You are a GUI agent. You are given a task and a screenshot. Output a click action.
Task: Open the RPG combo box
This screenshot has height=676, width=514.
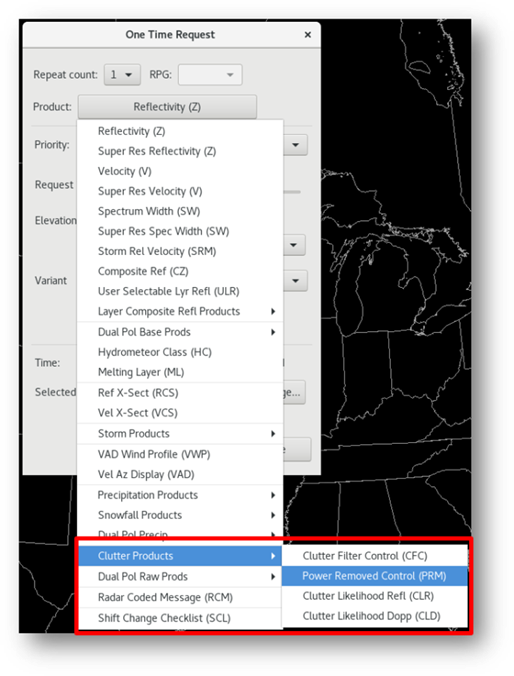click(x=210, y=75)
